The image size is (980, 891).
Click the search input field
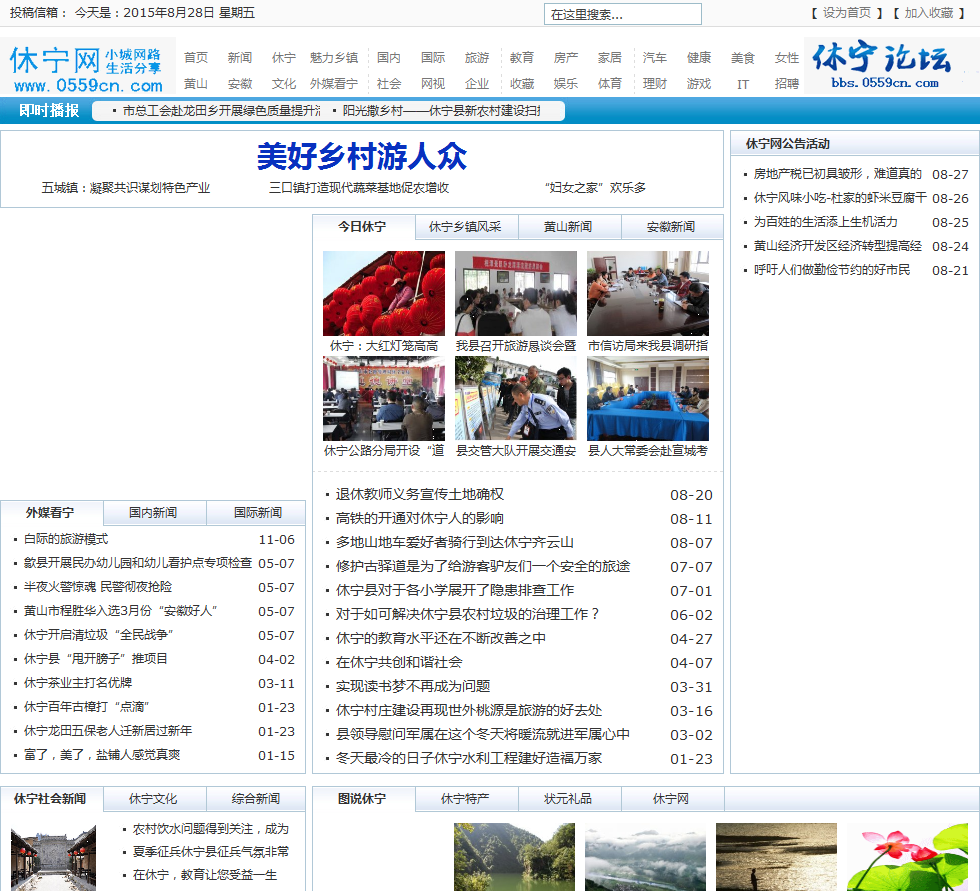[622, 14]
